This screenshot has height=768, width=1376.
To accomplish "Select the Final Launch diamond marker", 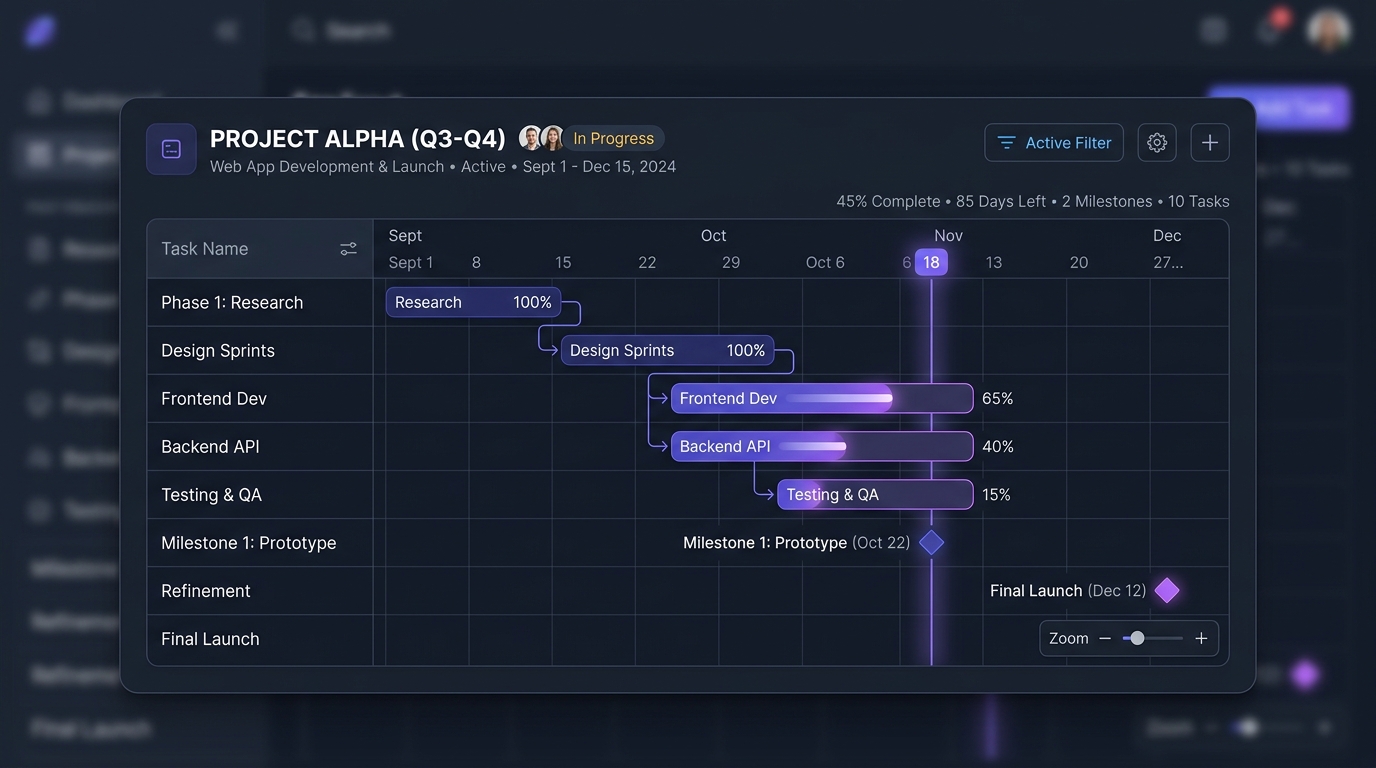I will coord(1167,591).
